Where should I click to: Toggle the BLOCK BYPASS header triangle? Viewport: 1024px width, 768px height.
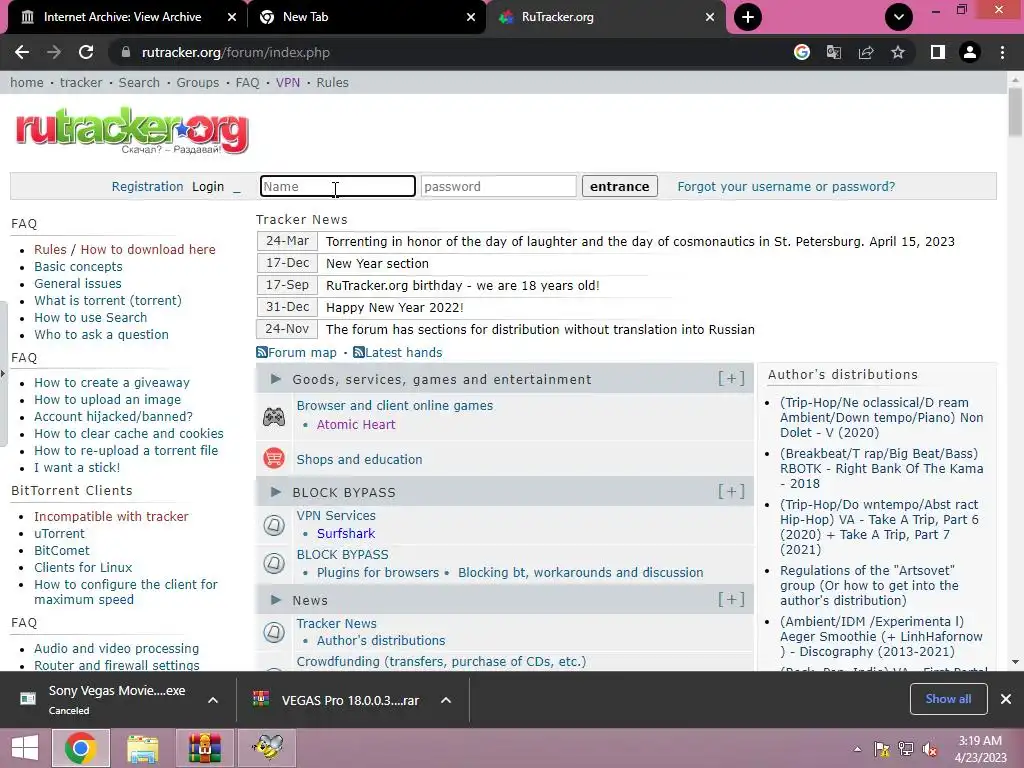276,492
